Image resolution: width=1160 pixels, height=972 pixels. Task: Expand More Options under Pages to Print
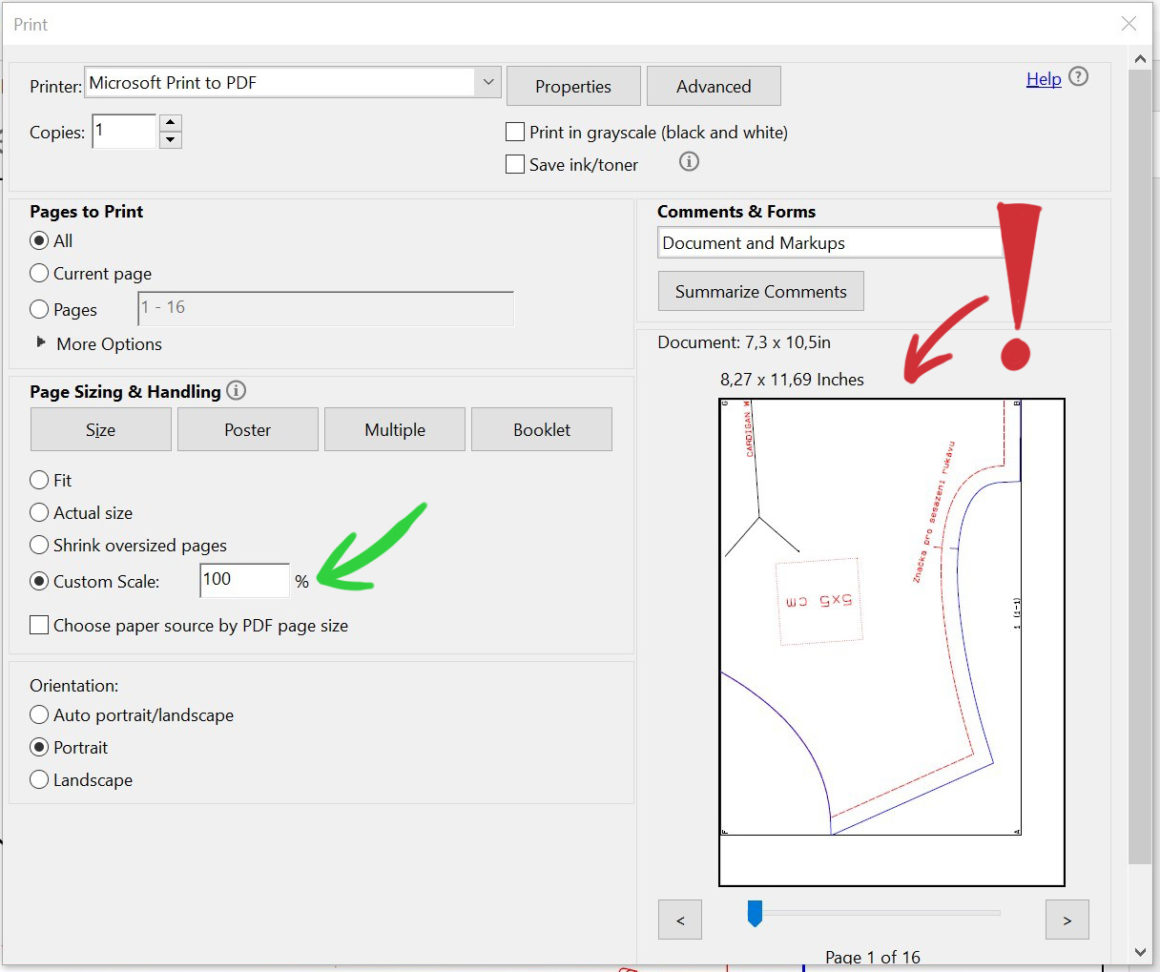(x=42, y=343)
